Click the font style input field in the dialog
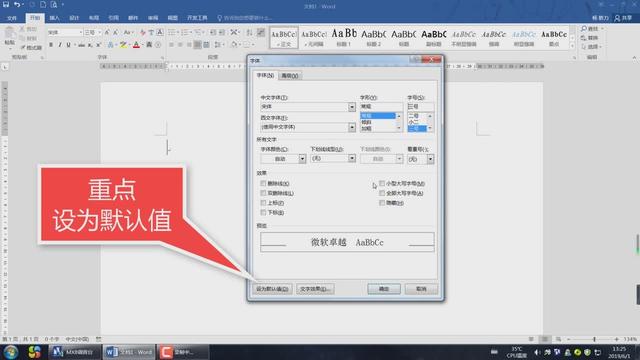640x360 pixels. [x=381, y=107]
